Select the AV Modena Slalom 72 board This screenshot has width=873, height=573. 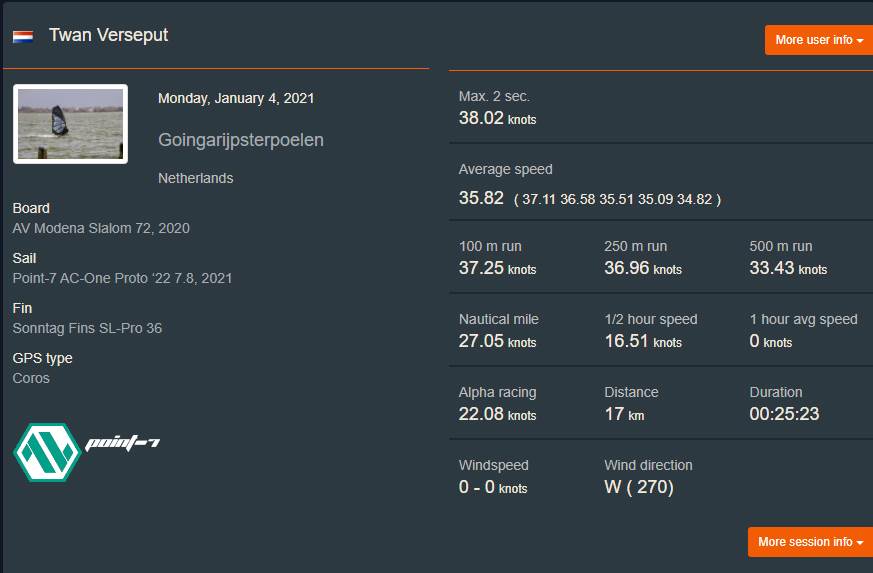pos(101,228)
